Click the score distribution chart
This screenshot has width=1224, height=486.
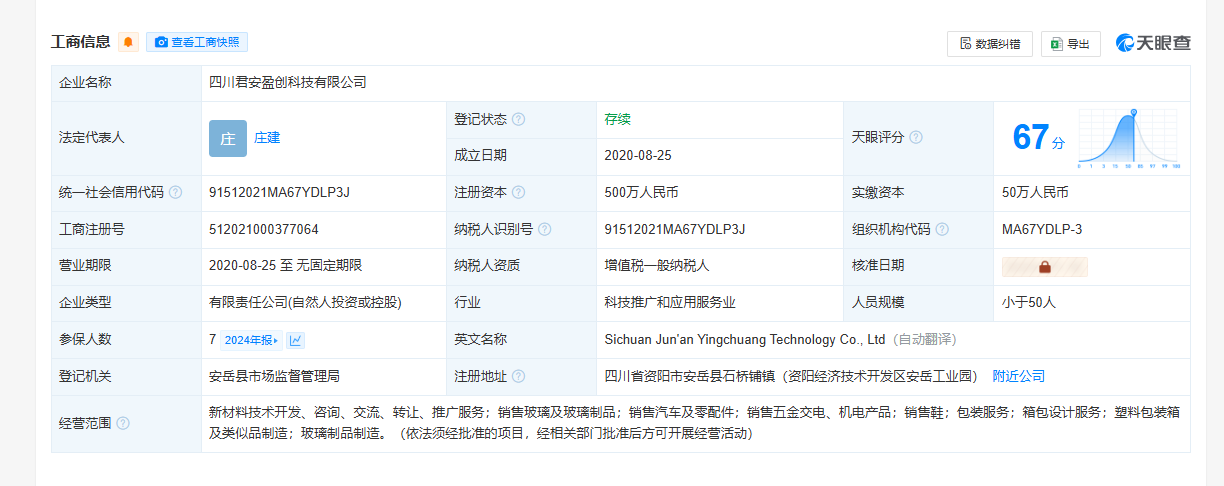pyautogui.click(x=1130, y=138)
